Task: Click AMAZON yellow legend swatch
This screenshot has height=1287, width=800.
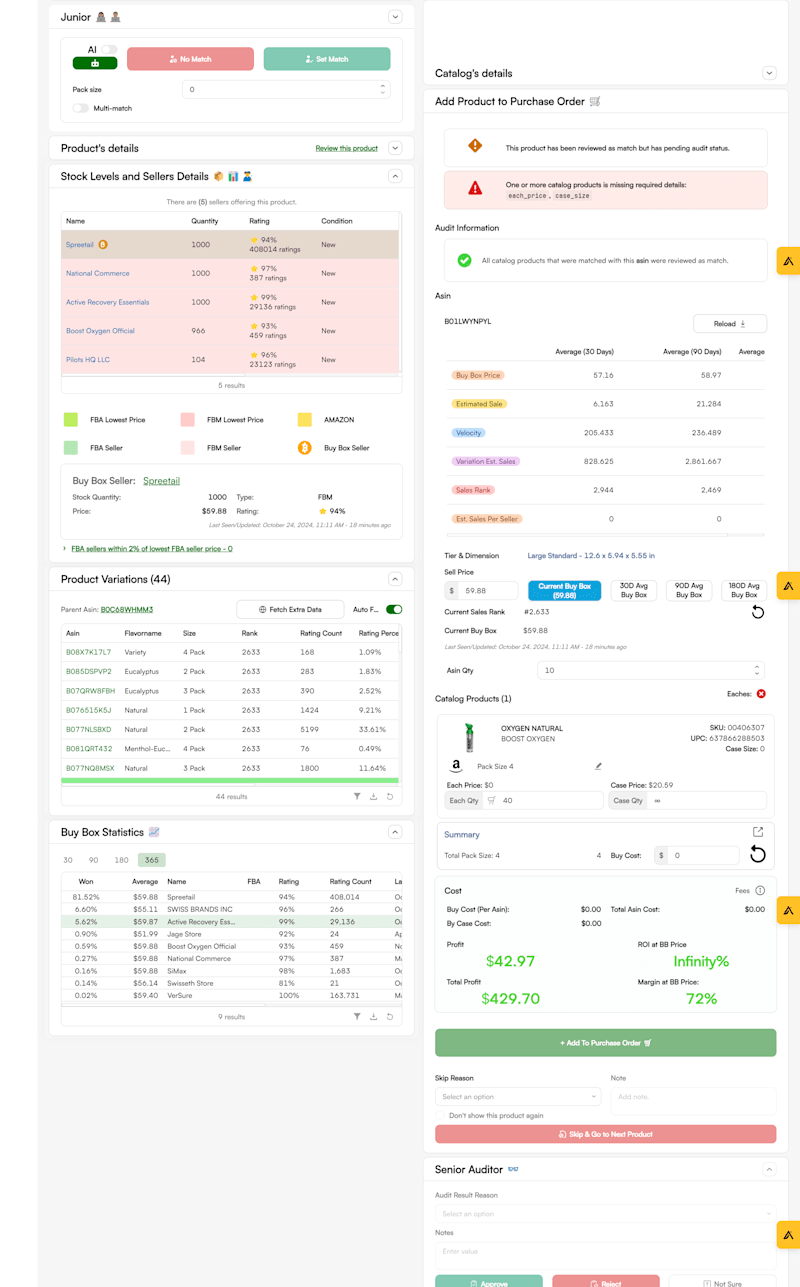Action: [304, 420]
